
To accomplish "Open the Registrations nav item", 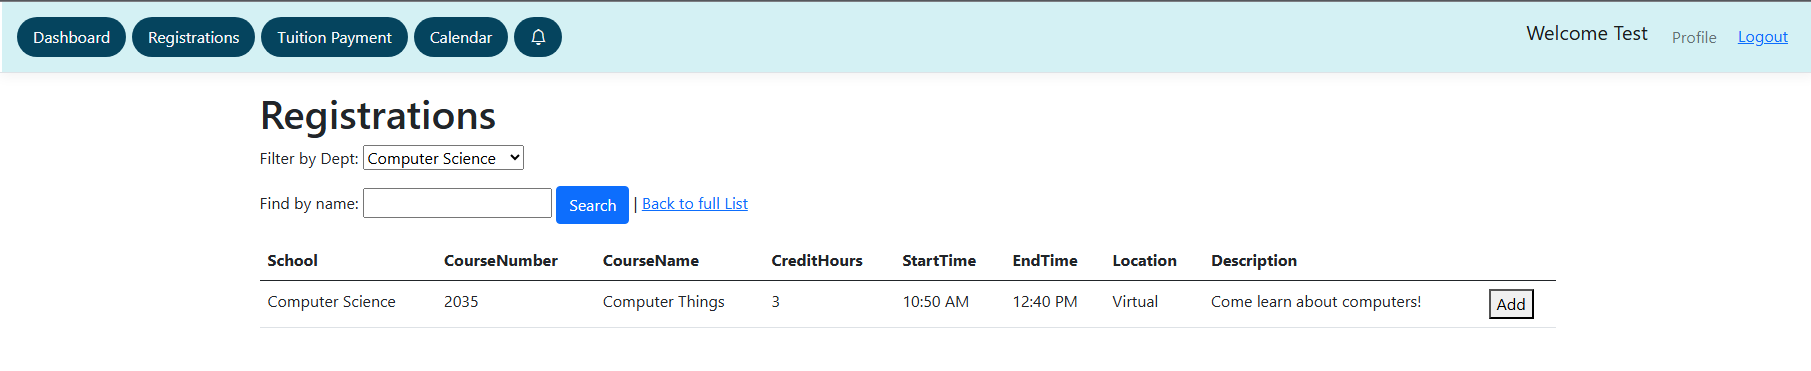I will pos(193,37).
